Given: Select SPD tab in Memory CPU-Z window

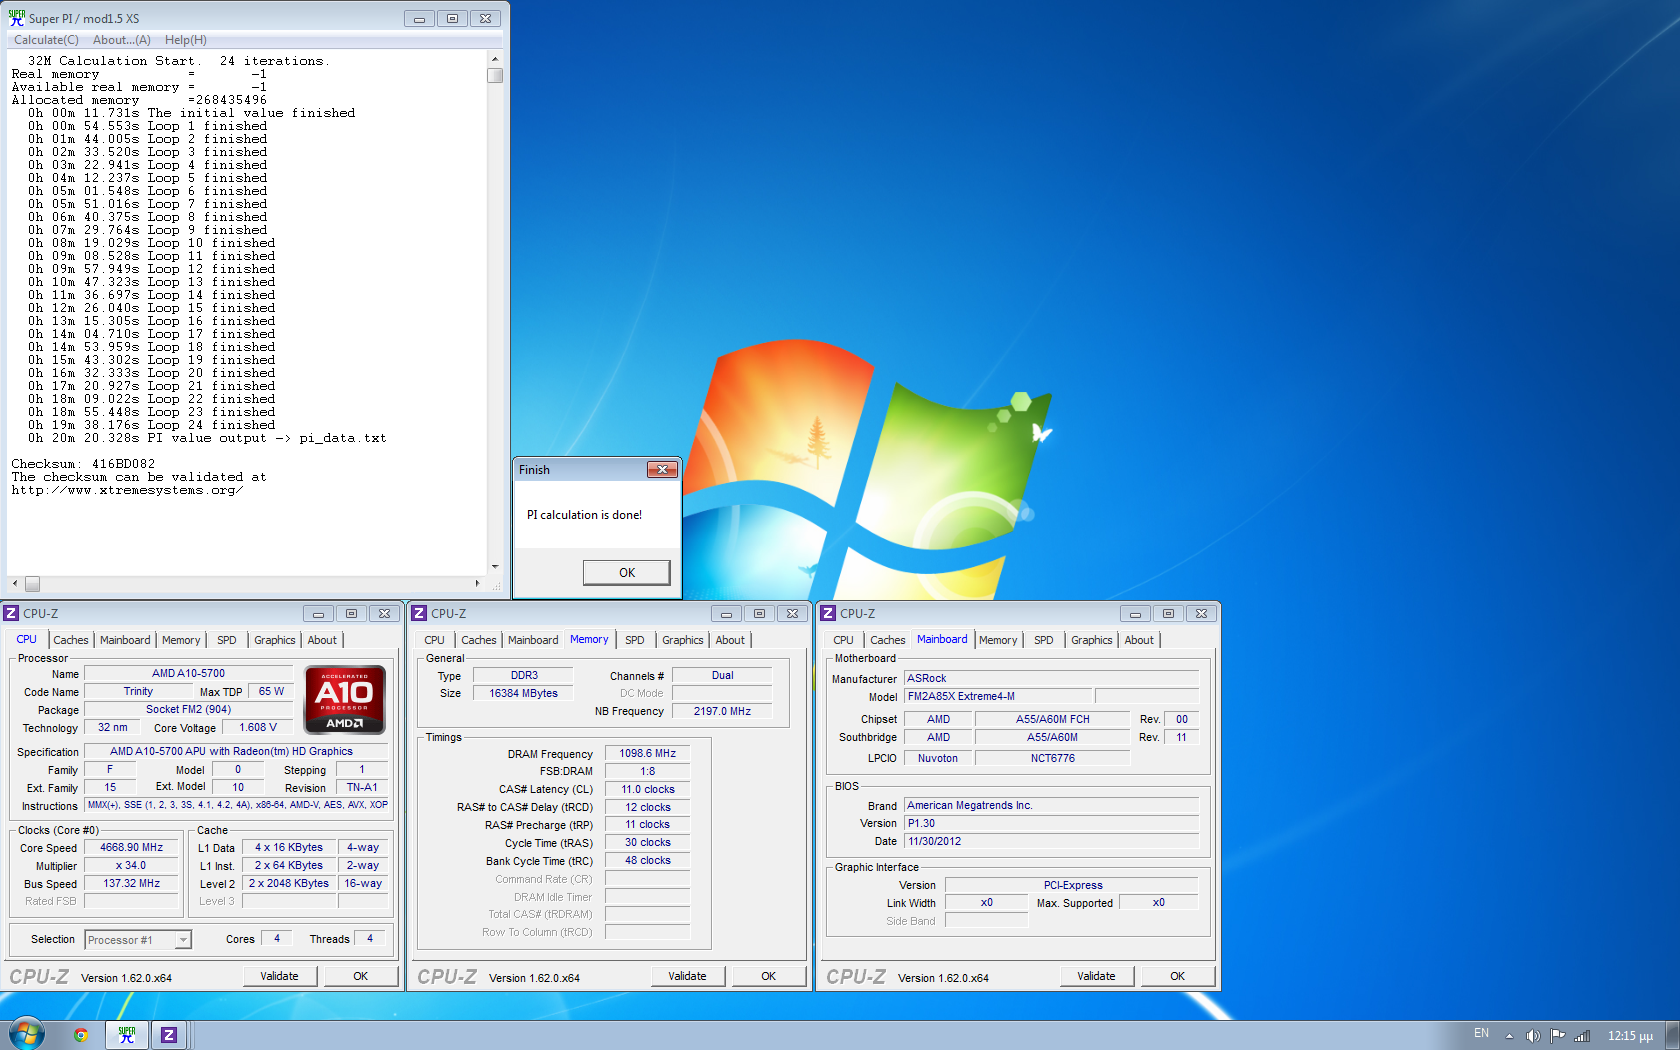Looking at the screenshot, I should (x=635, y=640).
